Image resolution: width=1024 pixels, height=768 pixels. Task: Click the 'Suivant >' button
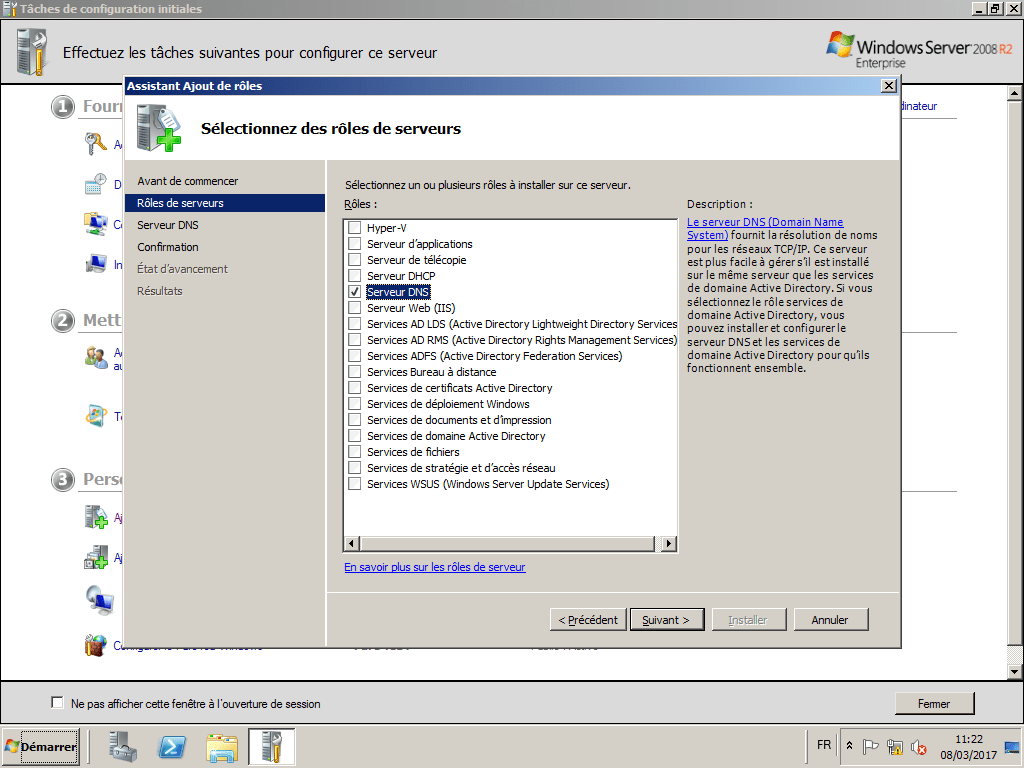(666, 619)
